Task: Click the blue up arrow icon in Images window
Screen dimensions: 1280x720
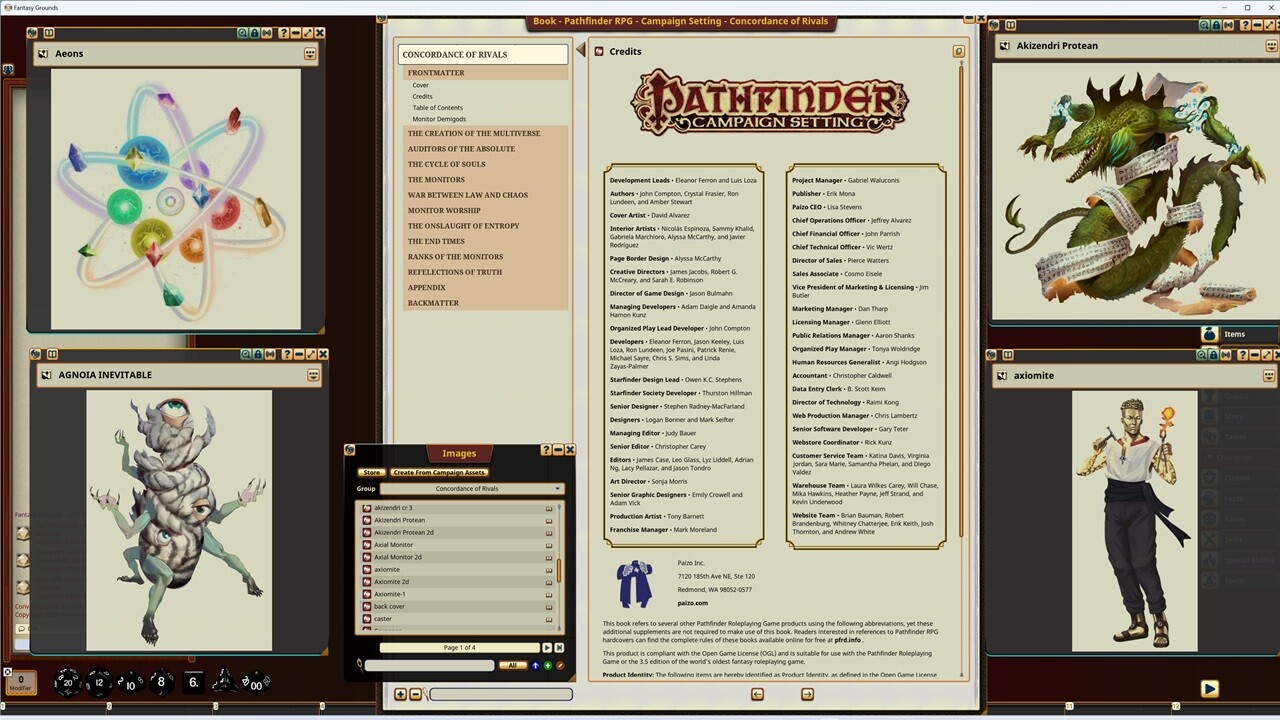Action: 536,666
